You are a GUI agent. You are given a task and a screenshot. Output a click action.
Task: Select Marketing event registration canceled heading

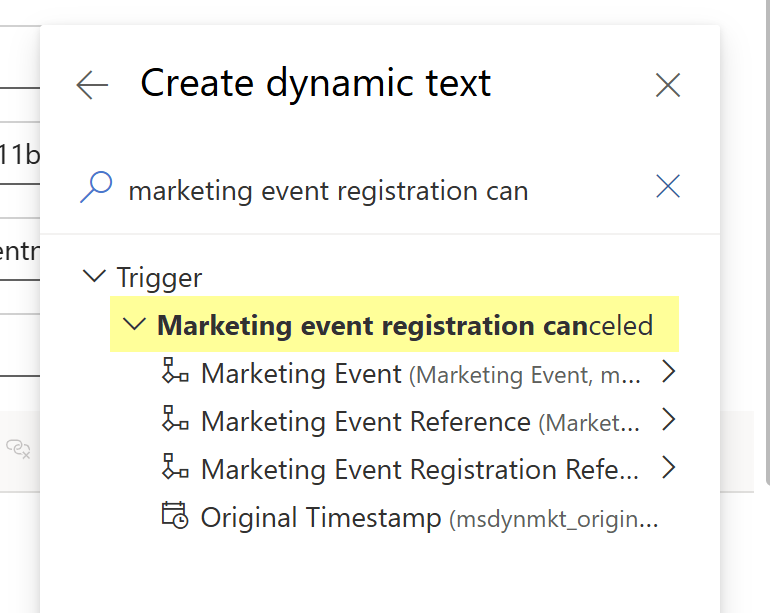tap(405, 325)
